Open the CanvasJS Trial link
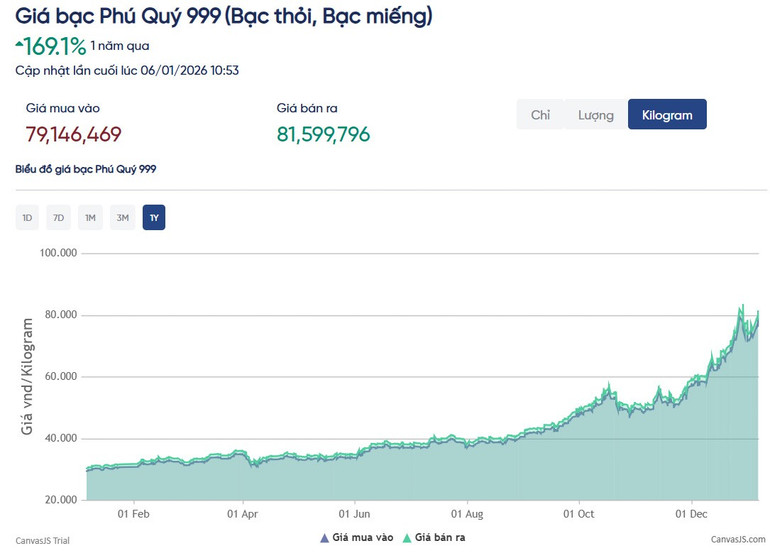Viewport: 770px width, 554px height. click(x=42, y=540)
